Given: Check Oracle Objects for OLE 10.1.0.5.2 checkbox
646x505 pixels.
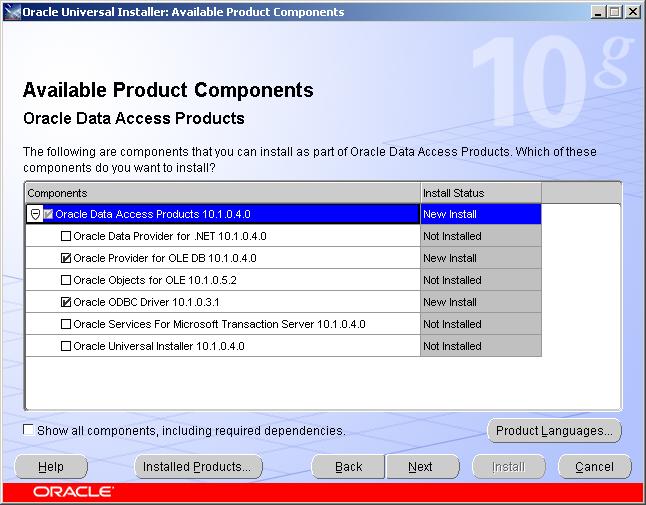Looking at the screenshot, I should coord(66,280).
